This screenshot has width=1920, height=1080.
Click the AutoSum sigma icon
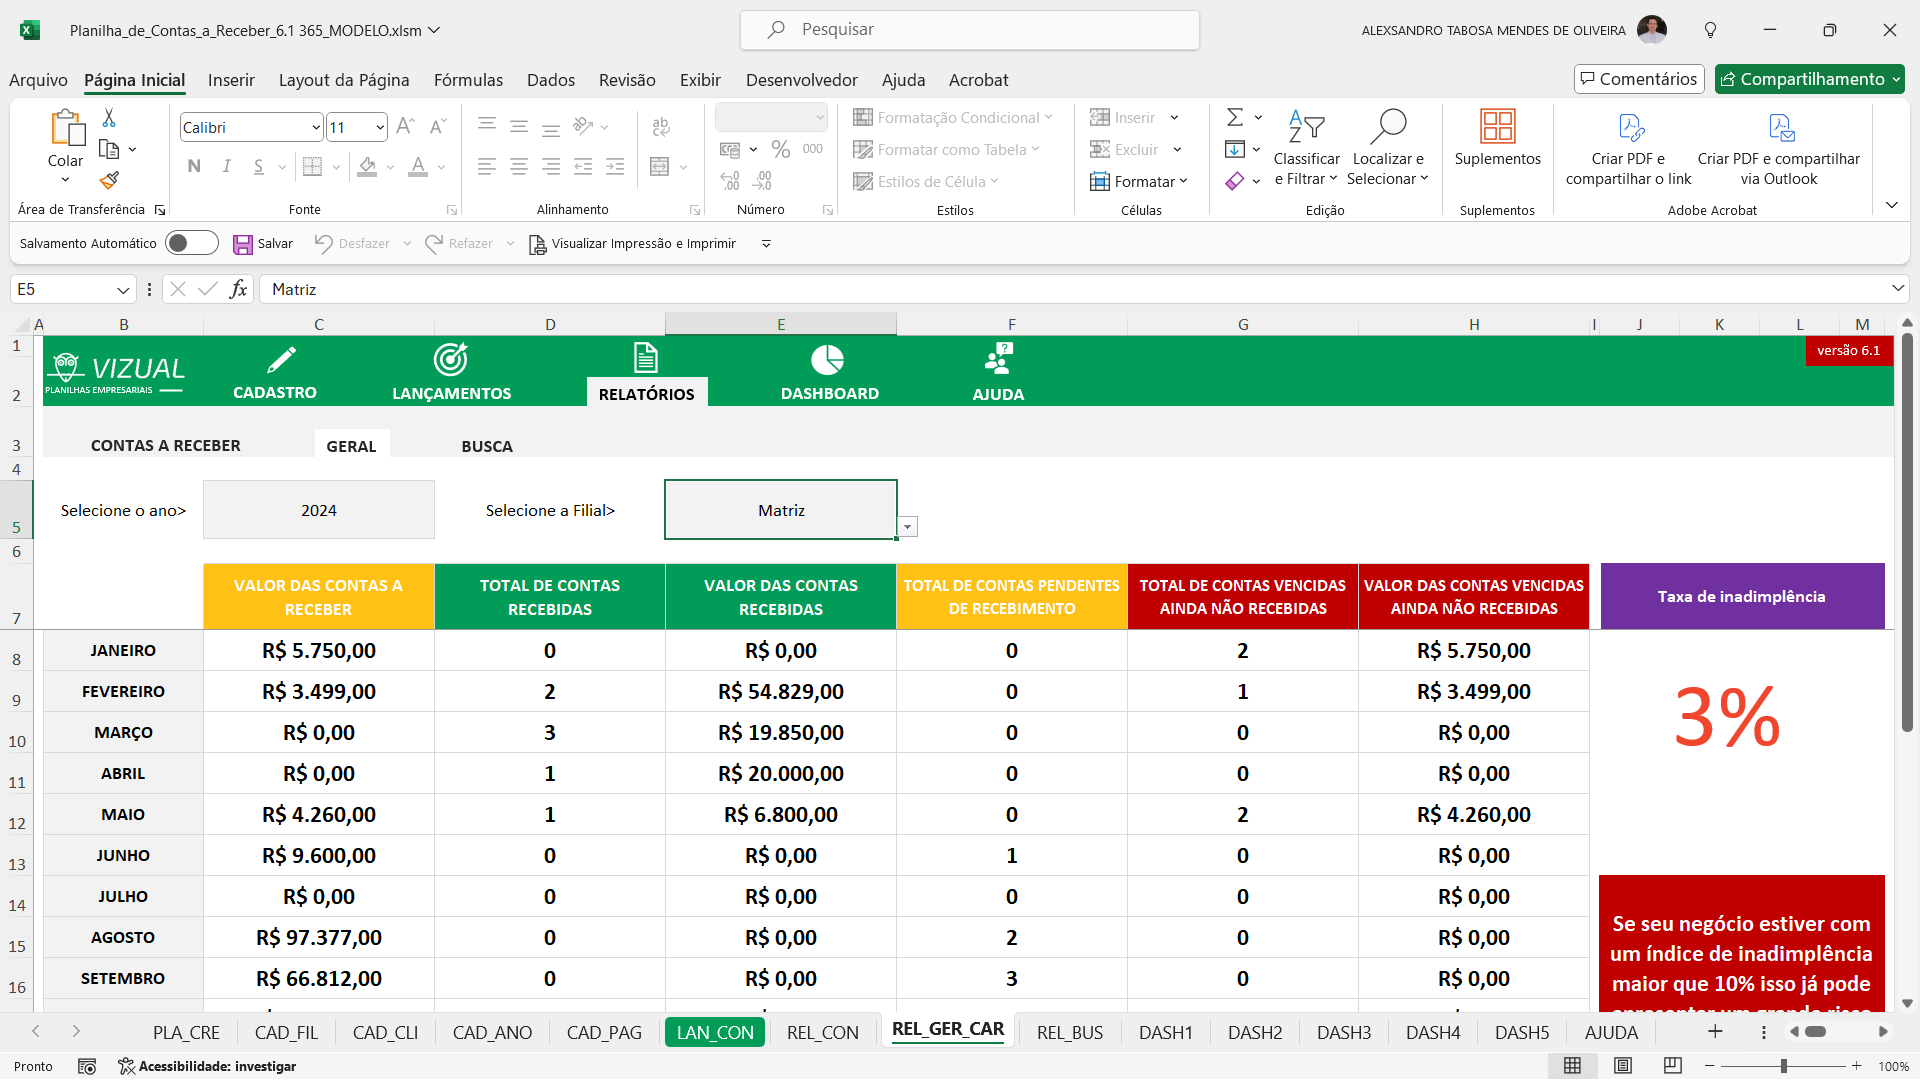point(1235,118)
